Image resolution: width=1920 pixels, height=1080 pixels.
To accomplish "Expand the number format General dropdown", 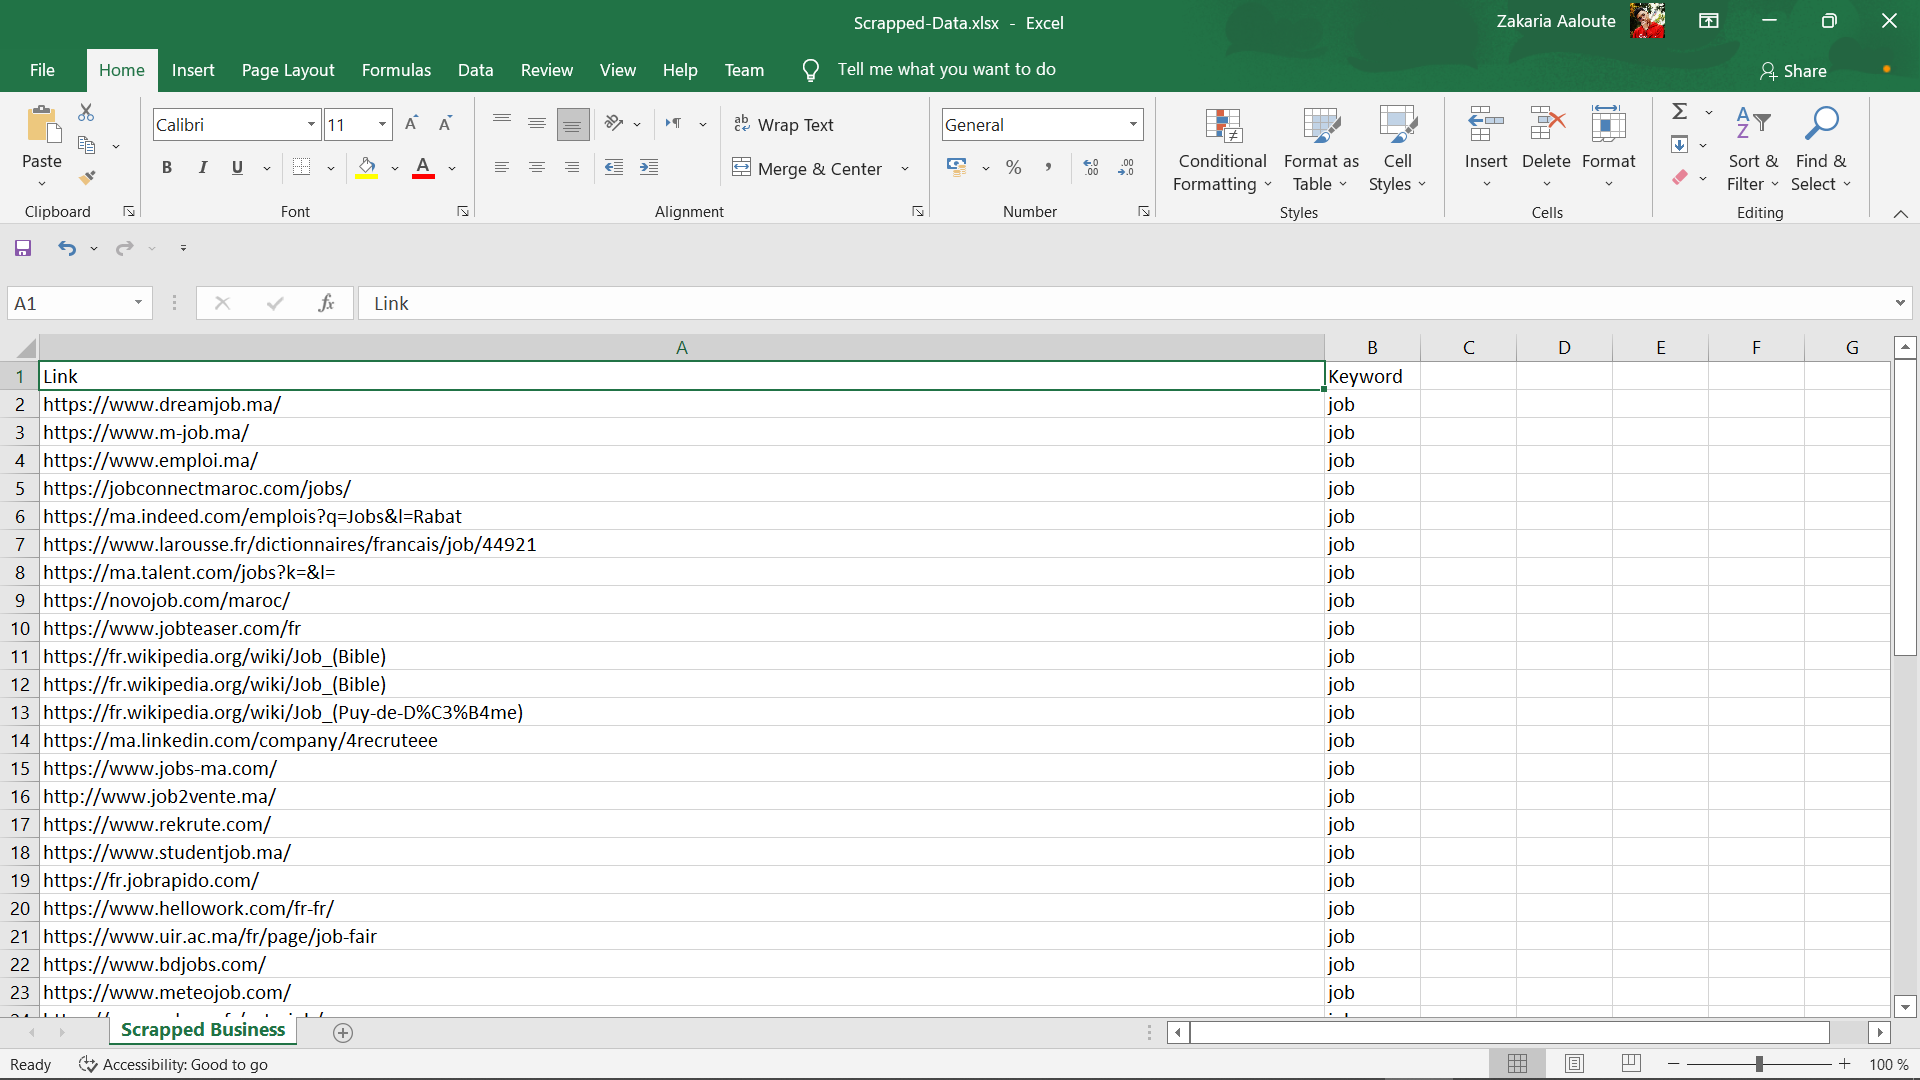I will [1133, 124].
